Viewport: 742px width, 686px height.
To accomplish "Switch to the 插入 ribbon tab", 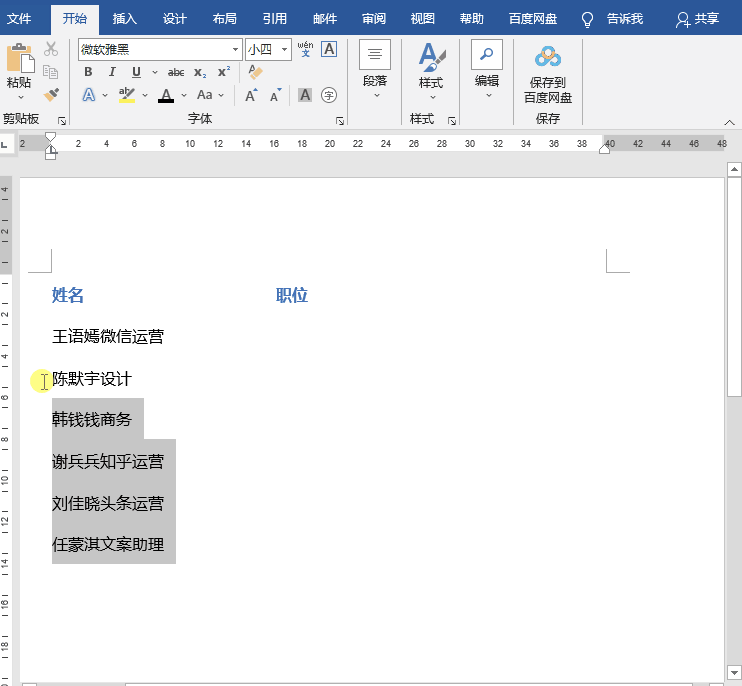I will point(125,18).
